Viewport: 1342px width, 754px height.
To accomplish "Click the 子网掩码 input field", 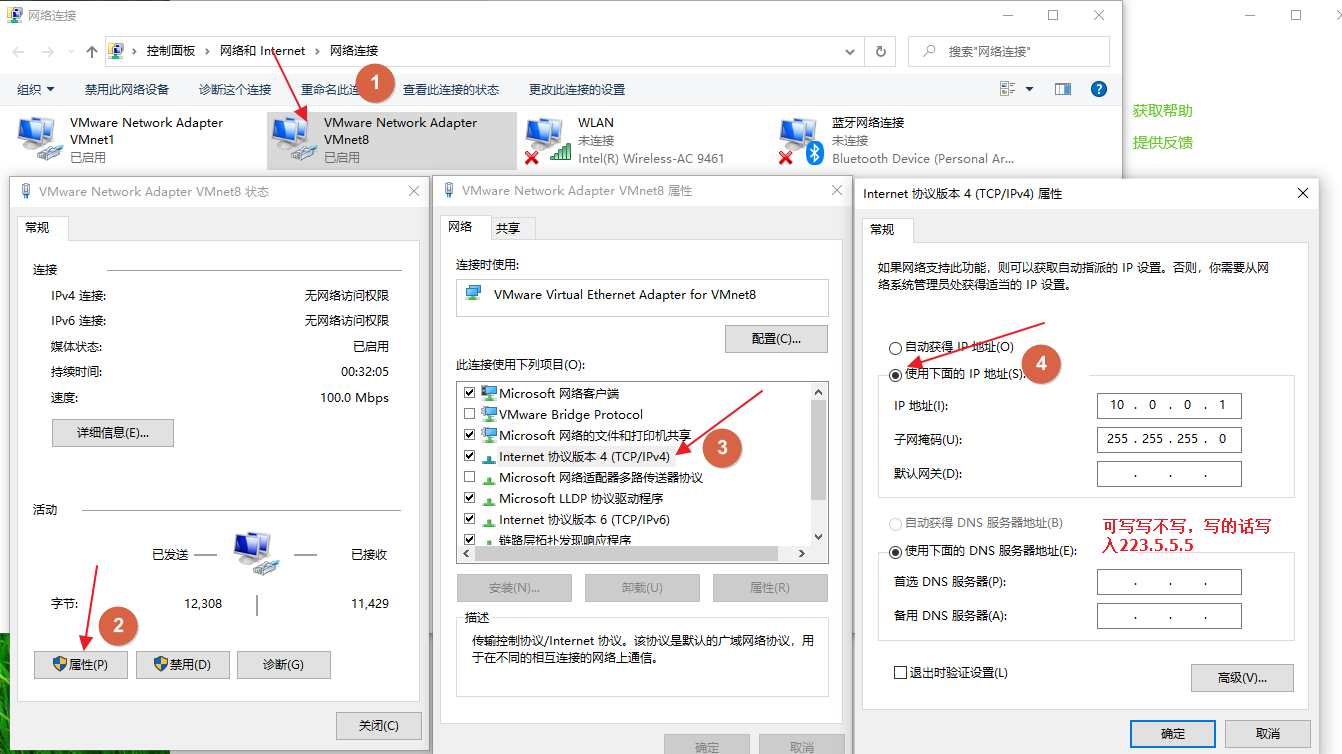I will (x=1169, y=439).
